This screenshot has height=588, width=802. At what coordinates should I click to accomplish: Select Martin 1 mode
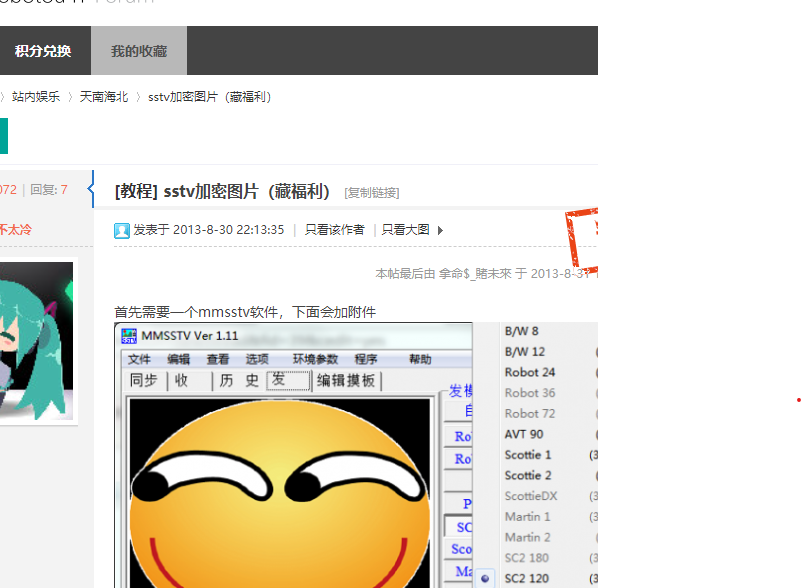[527, 517]
